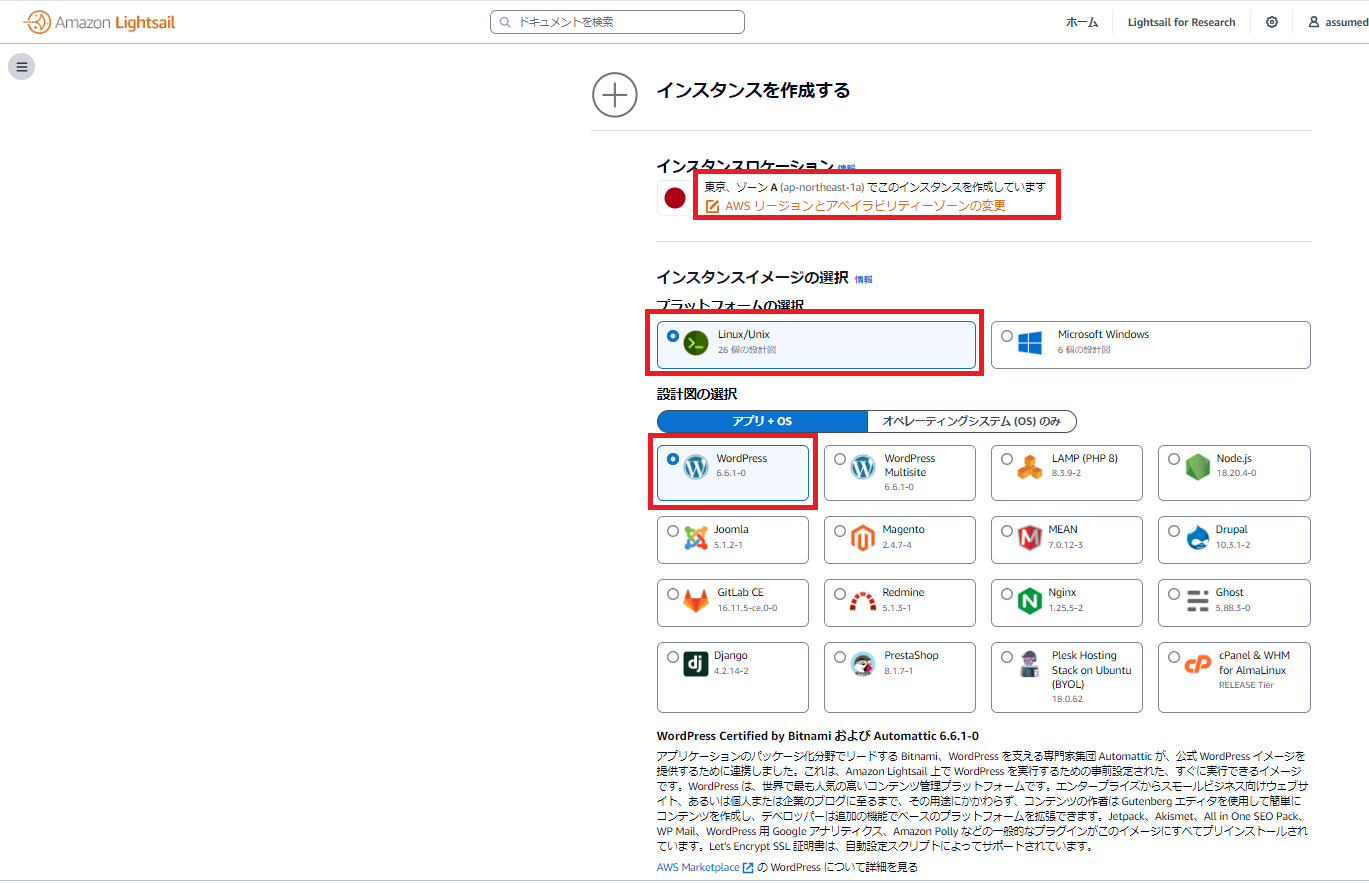This screenshot has height=883, width=1369.
Task: Select the Linux/Unix platform radio button
Action: (x=673, y=336)
